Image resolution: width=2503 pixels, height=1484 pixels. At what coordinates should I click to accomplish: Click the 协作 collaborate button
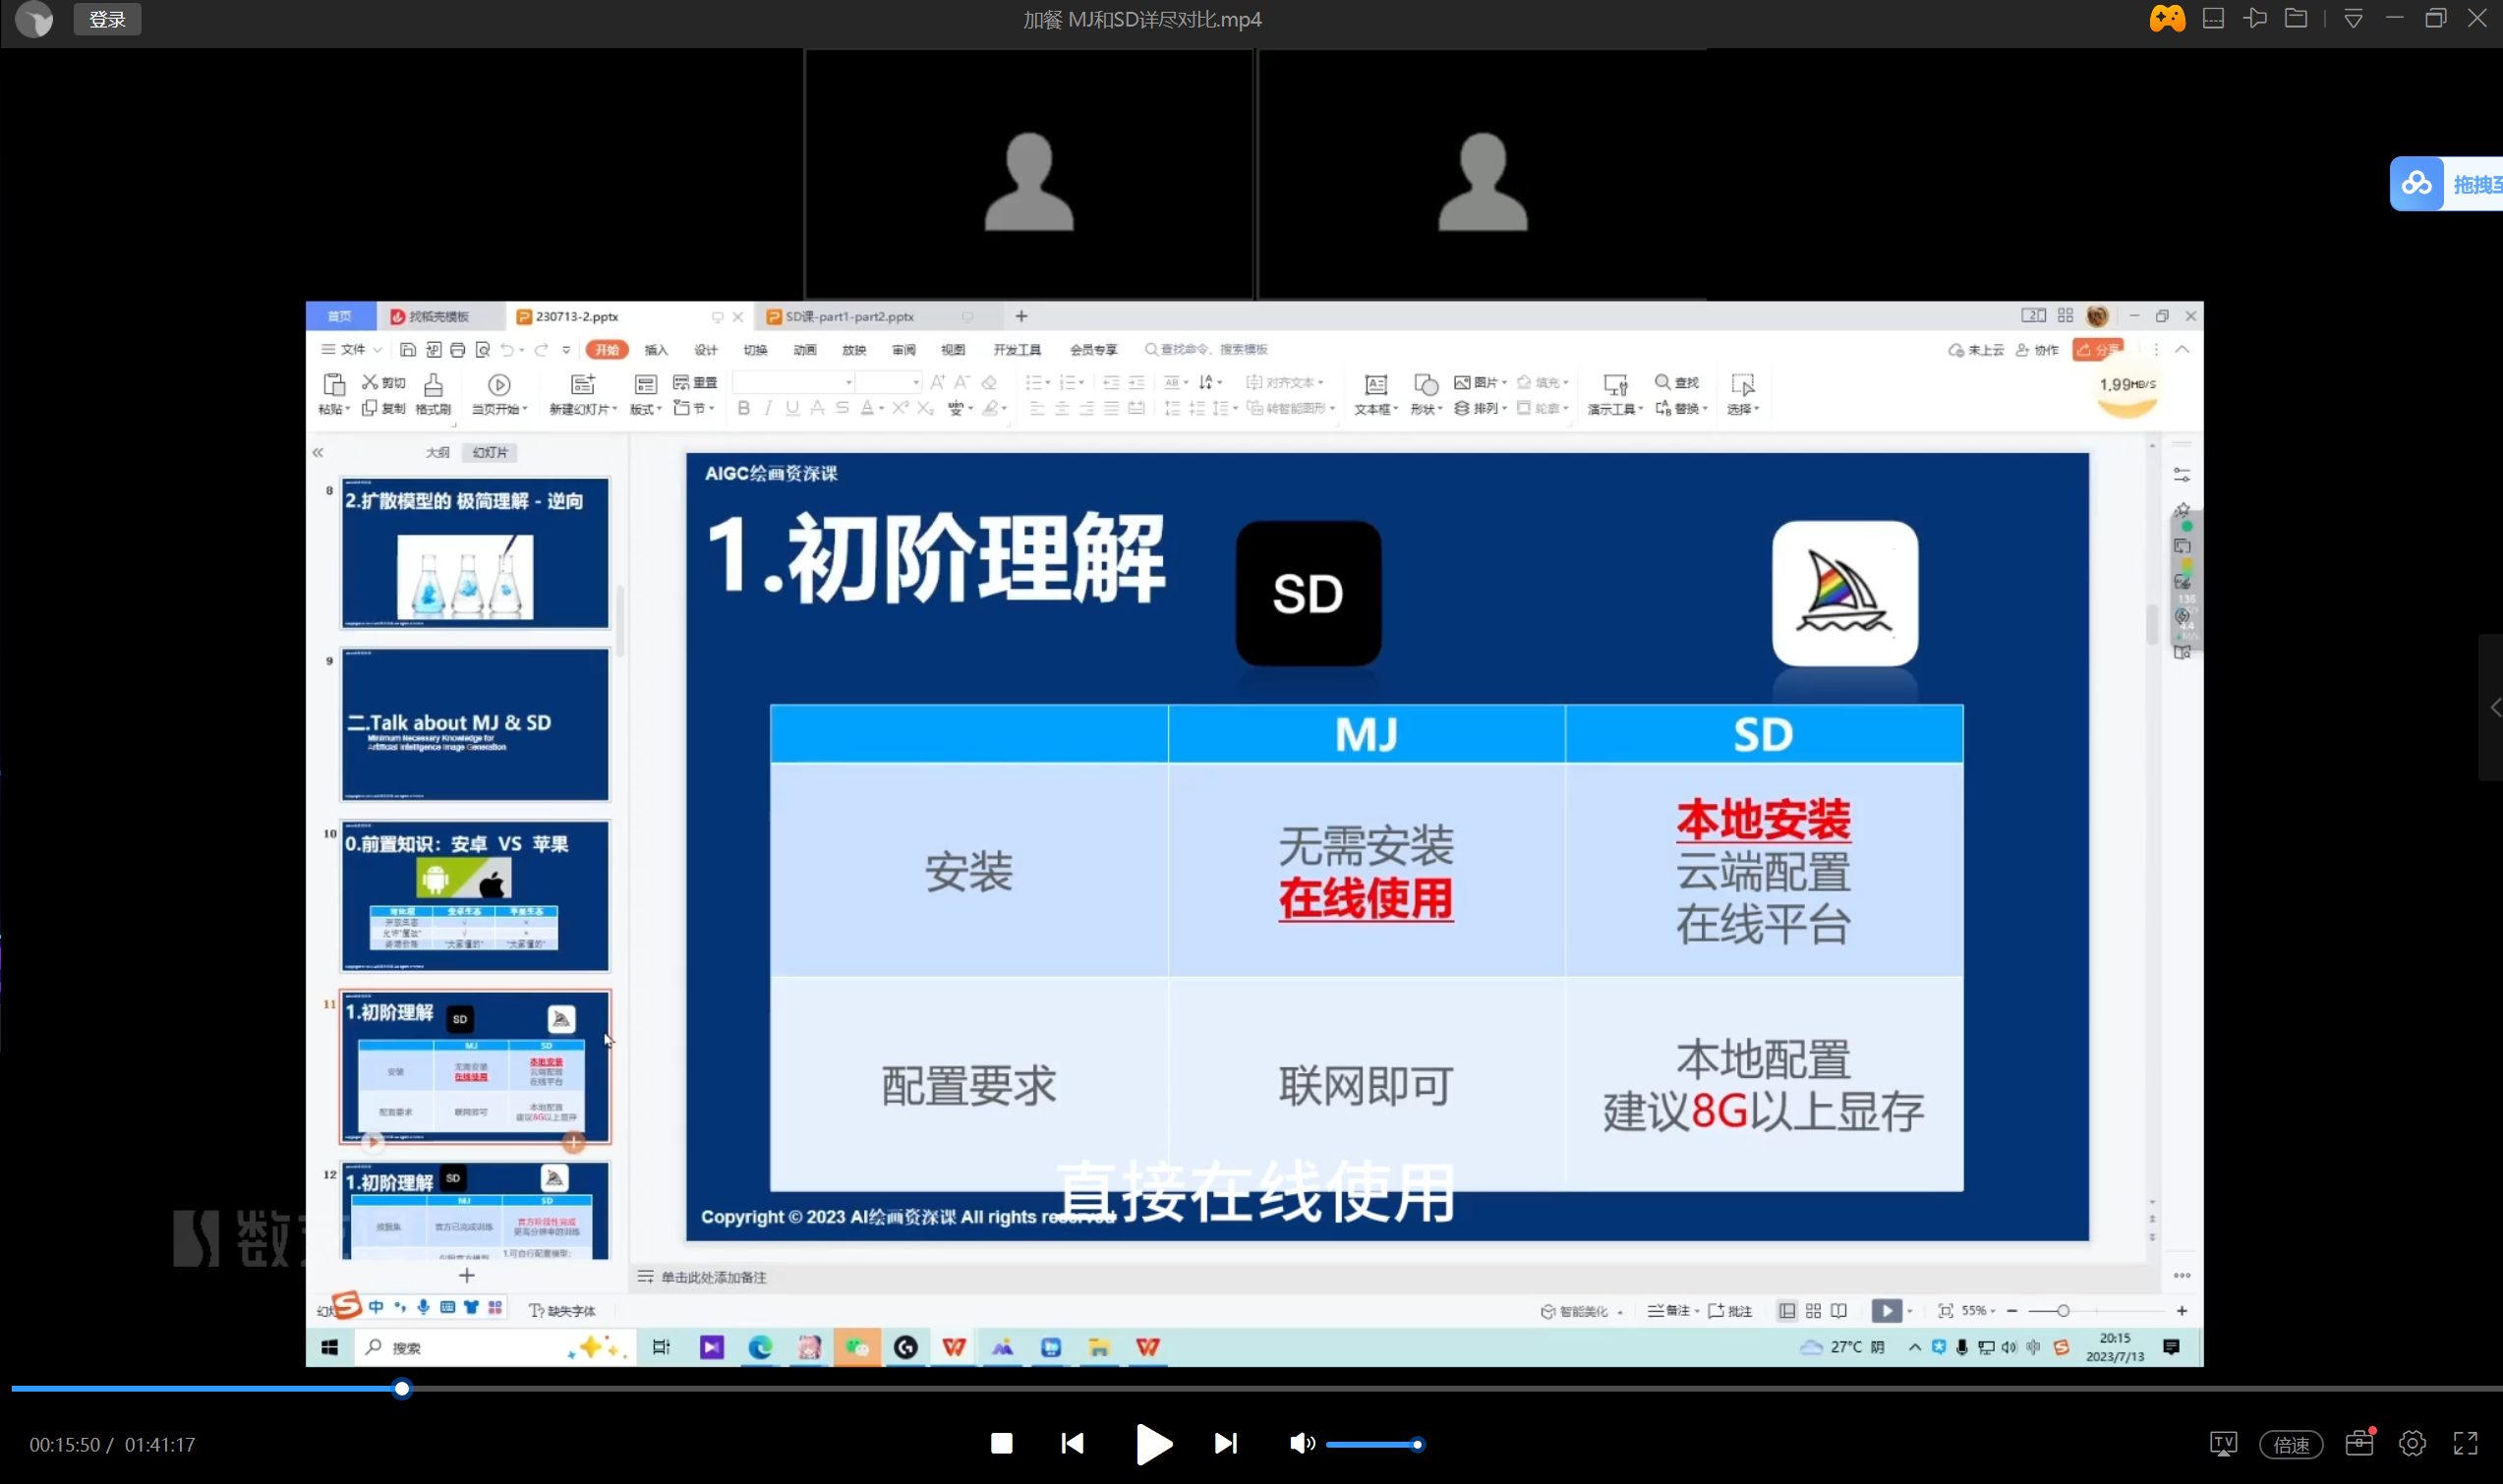2038,350
